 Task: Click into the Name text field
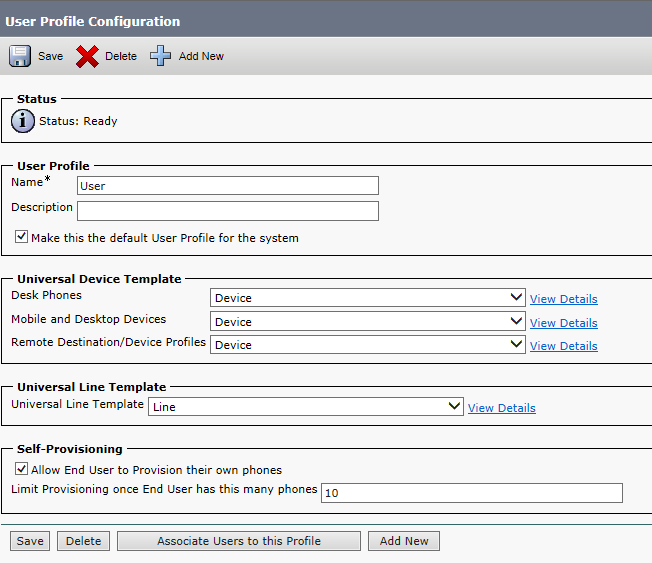click(x=228, y=185)
